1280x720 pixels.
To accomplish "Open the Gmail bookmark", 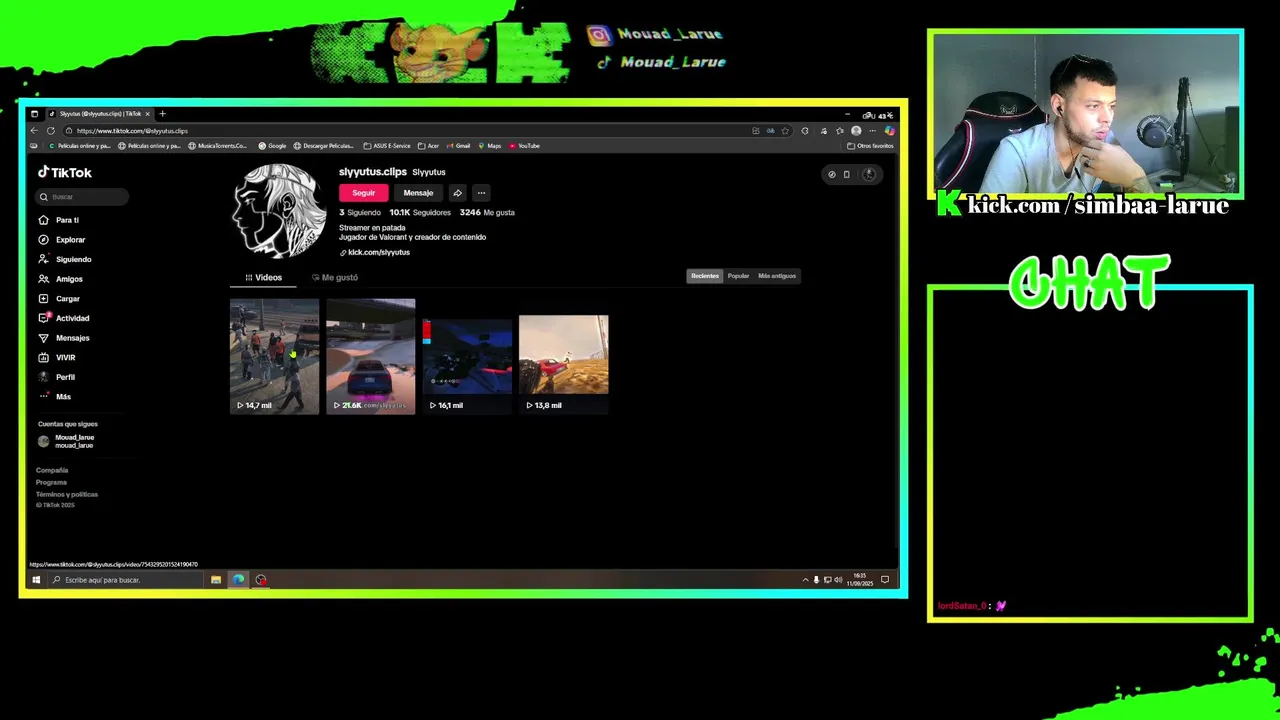I will [x=458, y=146].
